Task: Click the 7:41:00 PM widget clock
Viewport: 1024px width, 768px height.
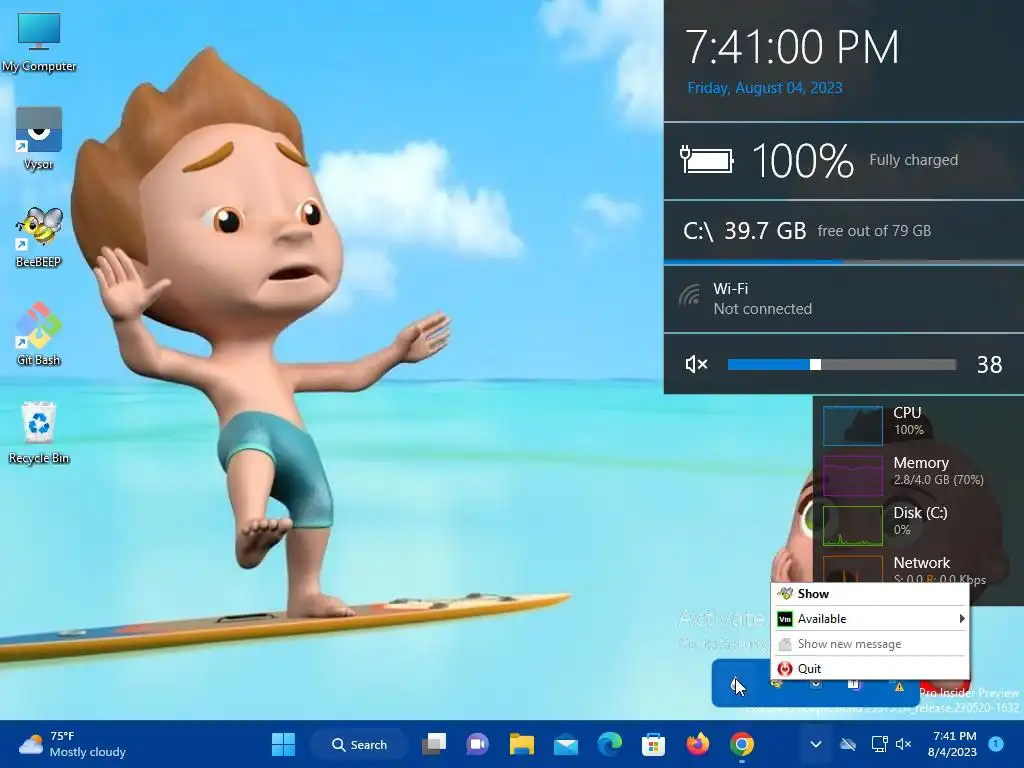Action: click(x=792, y=47)
